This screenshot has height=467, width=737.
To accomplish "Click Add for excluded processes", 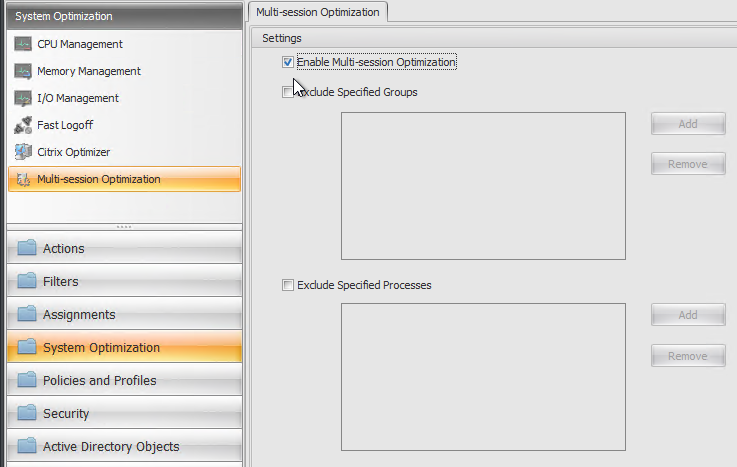I will [x=688, y=315].
